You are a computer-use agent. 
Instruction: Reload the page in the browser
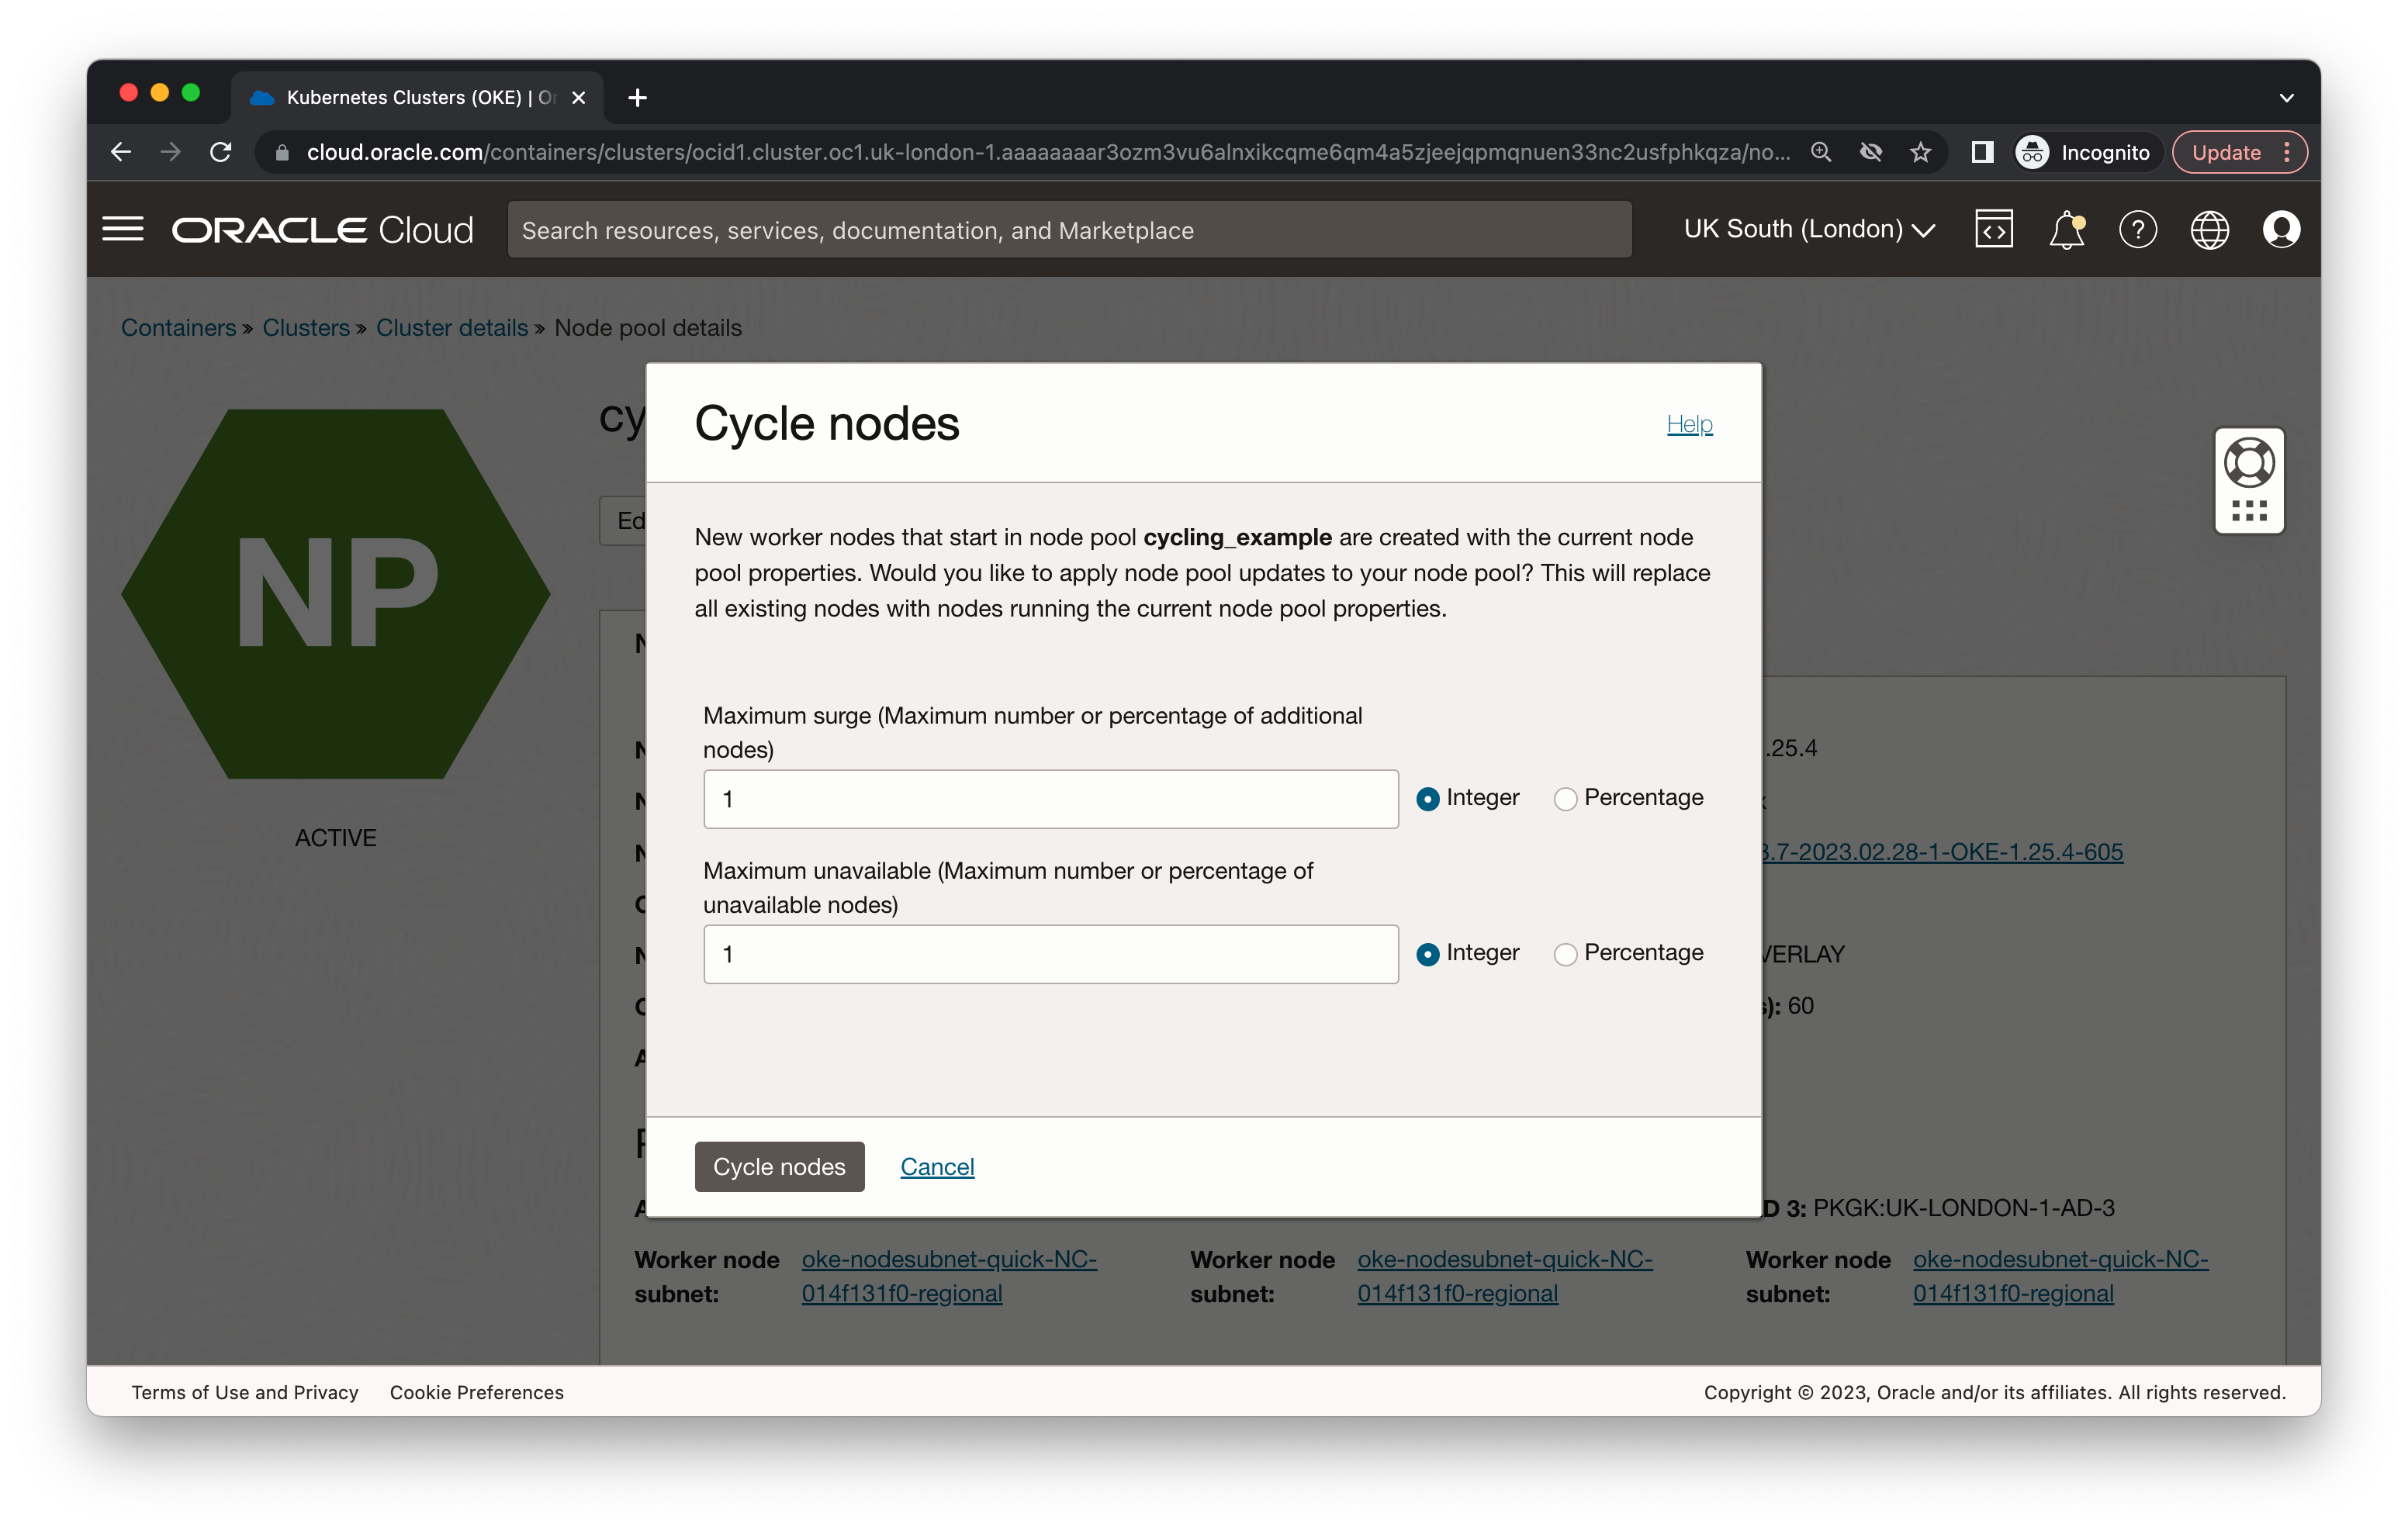(x=221, y=152)
